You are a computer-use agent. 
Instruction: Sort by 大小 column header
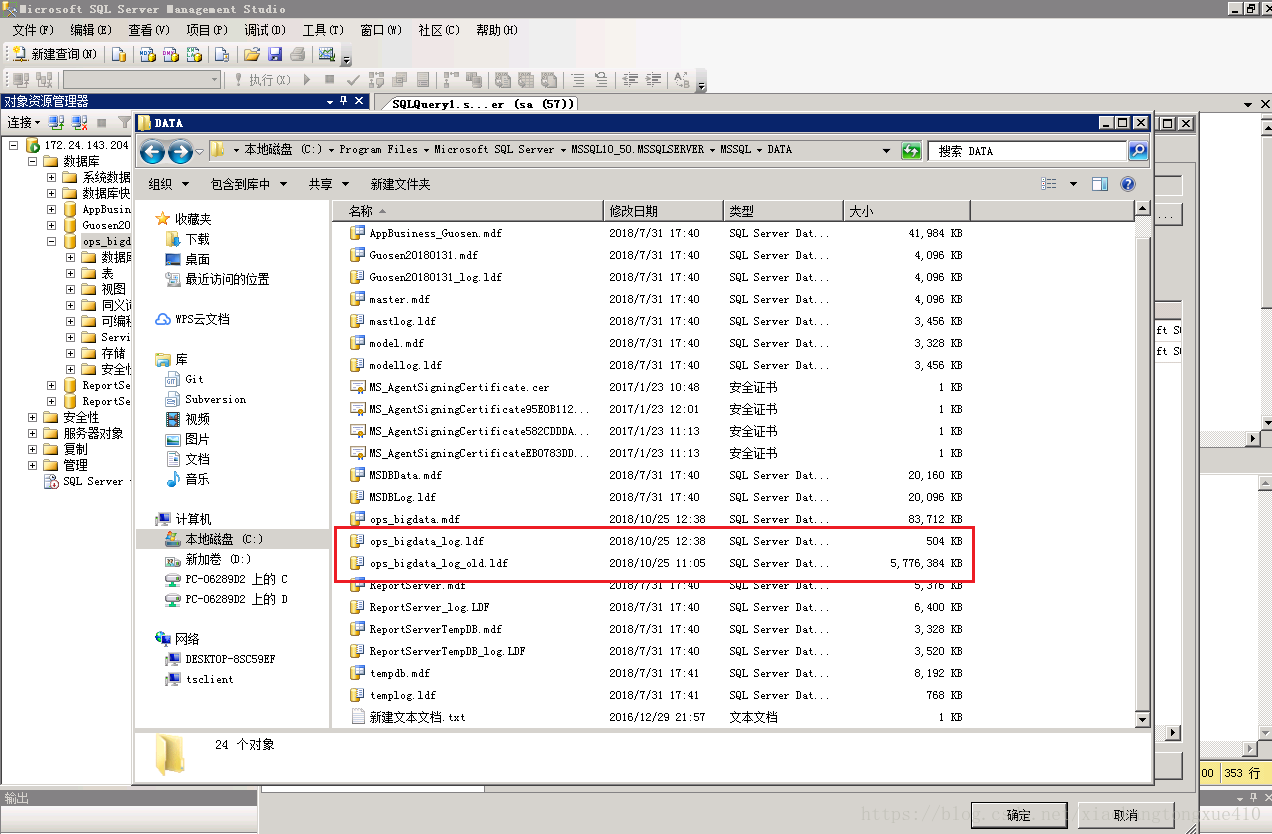906,211
